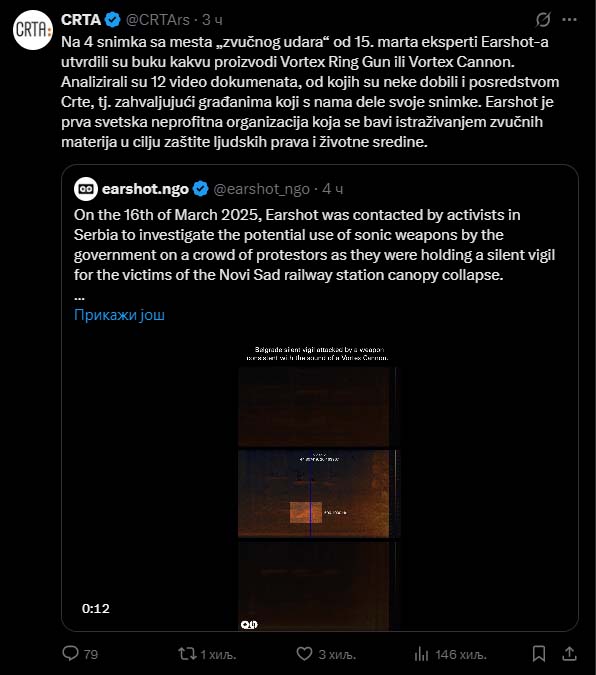596x675 pixels.
Task: Click the 0:12 video duration label
Action: coord(96,608)
